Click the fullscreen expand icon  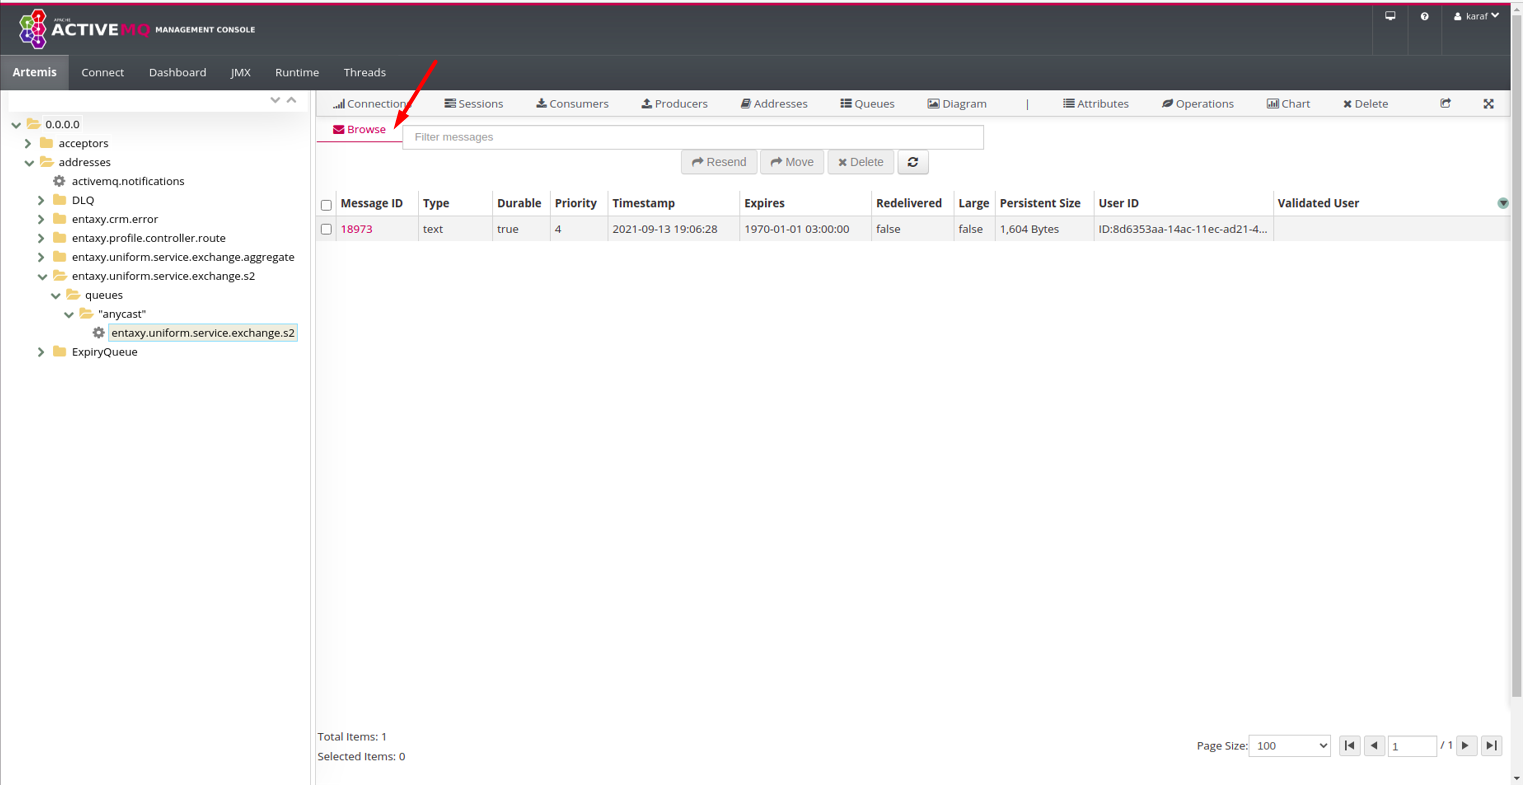1488,104
